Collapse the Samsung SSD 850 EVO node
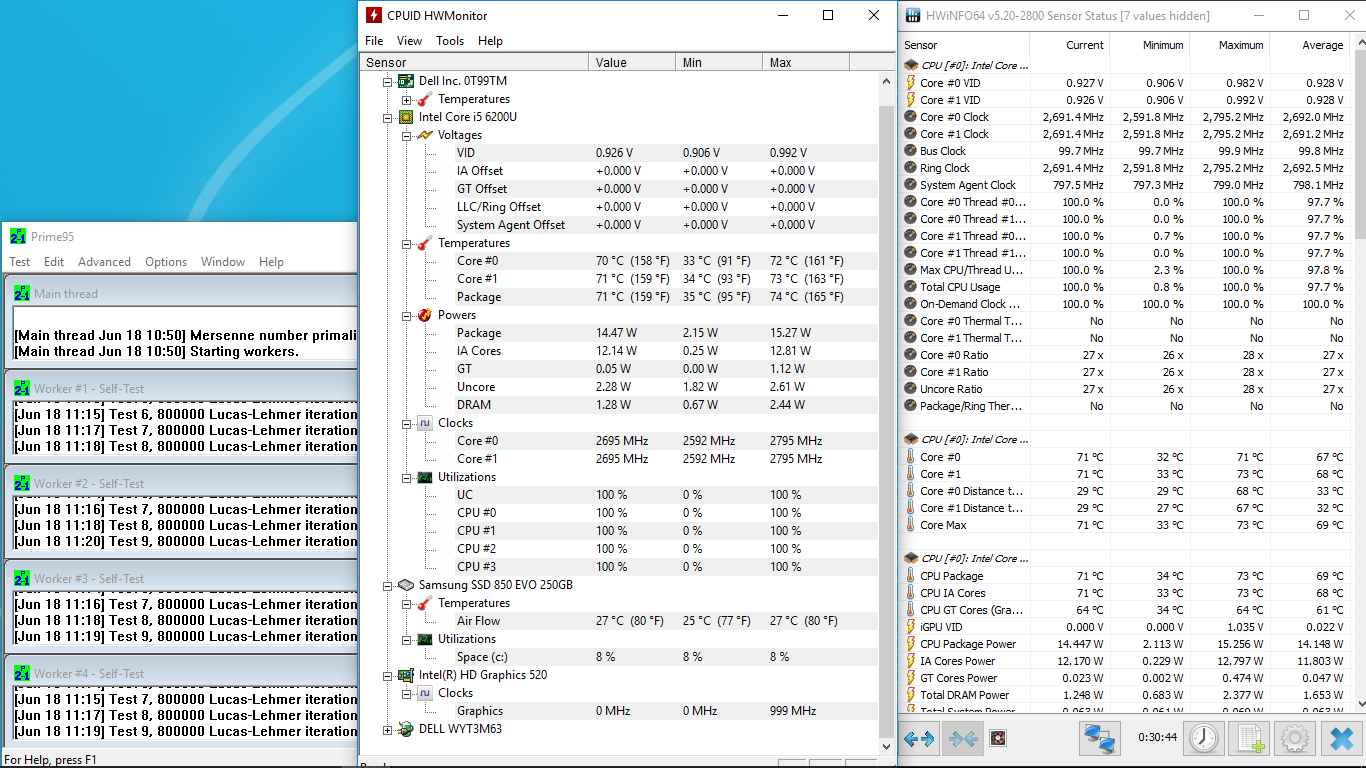The width and height of the screenshot is (1366, 768). pyautogui.click(x=388, y=585)
